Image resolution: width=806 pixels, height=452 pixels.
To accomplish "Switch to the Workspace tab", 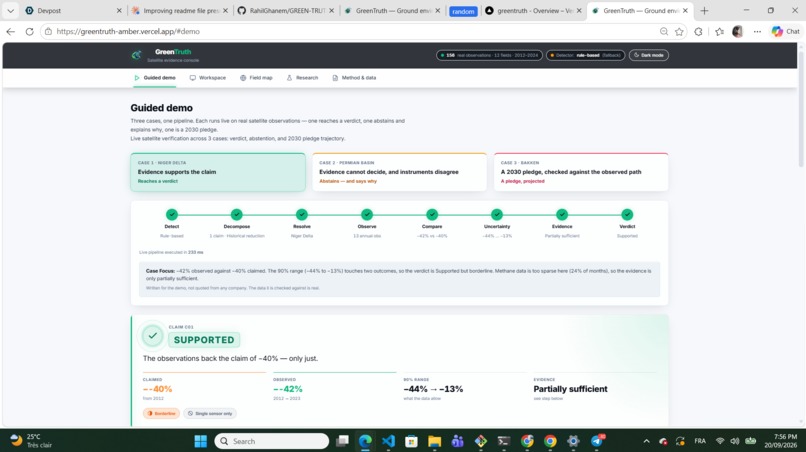I will point(208,78).
